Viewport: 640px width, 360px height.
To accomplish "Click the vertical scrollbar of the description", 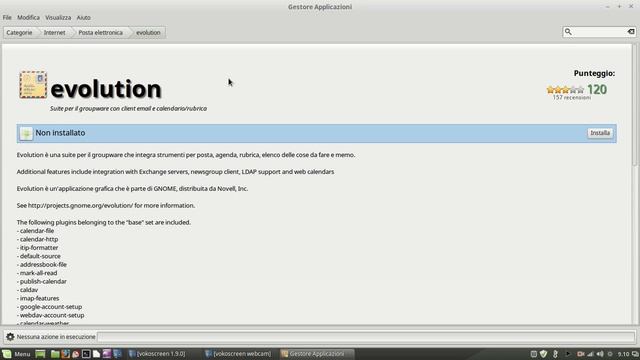I will point(634,106).
